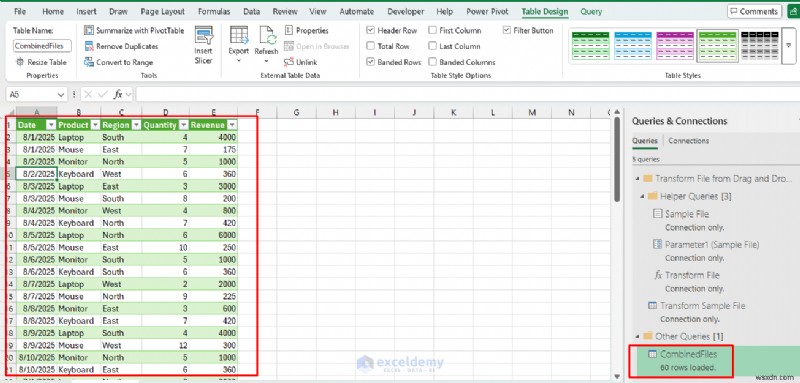
Task: Switch to the Query ribbon tab
Action: click(x=591, y=12)
